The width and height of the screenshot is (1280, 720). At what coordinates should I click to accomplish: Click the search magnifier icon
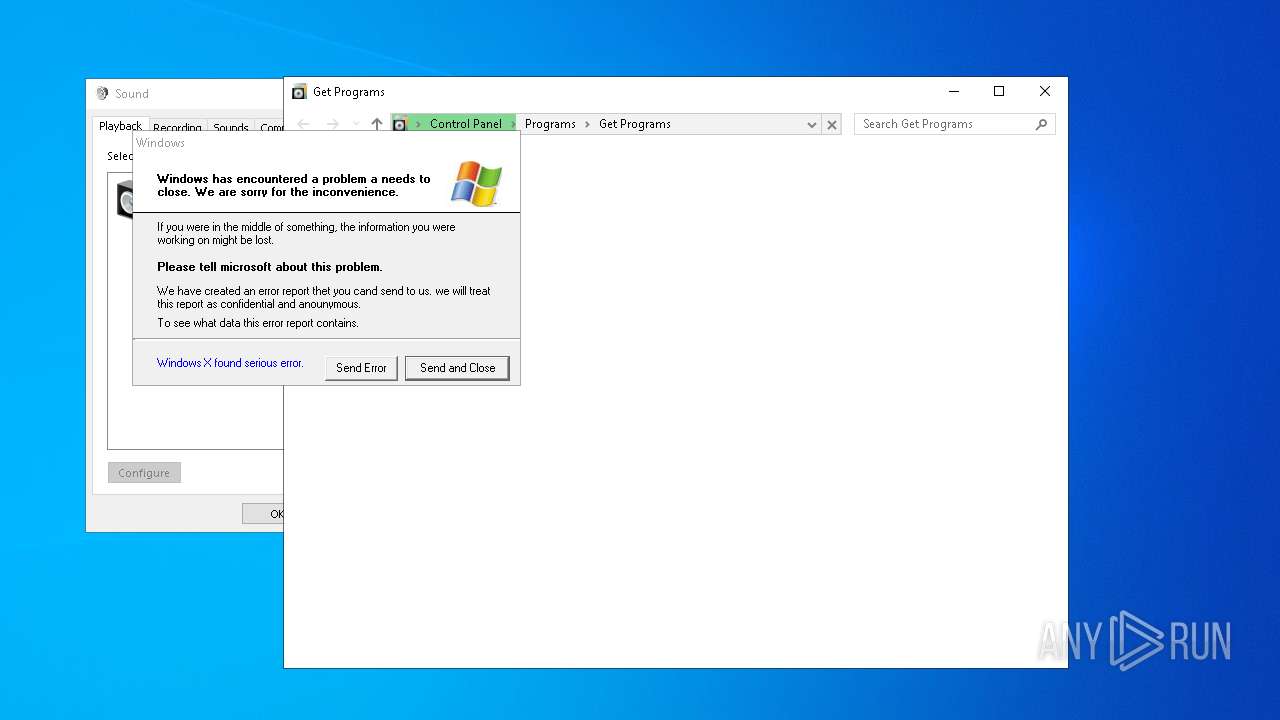(x=1041, y=124)
